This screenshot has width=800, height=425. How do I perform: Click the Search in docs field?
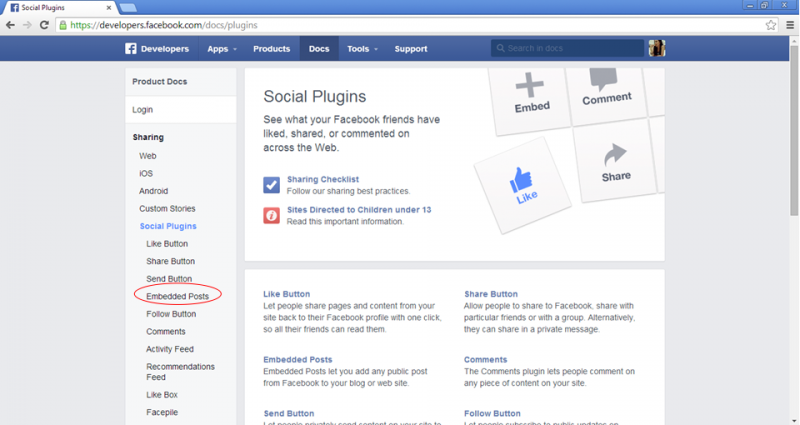click(567, 48)
